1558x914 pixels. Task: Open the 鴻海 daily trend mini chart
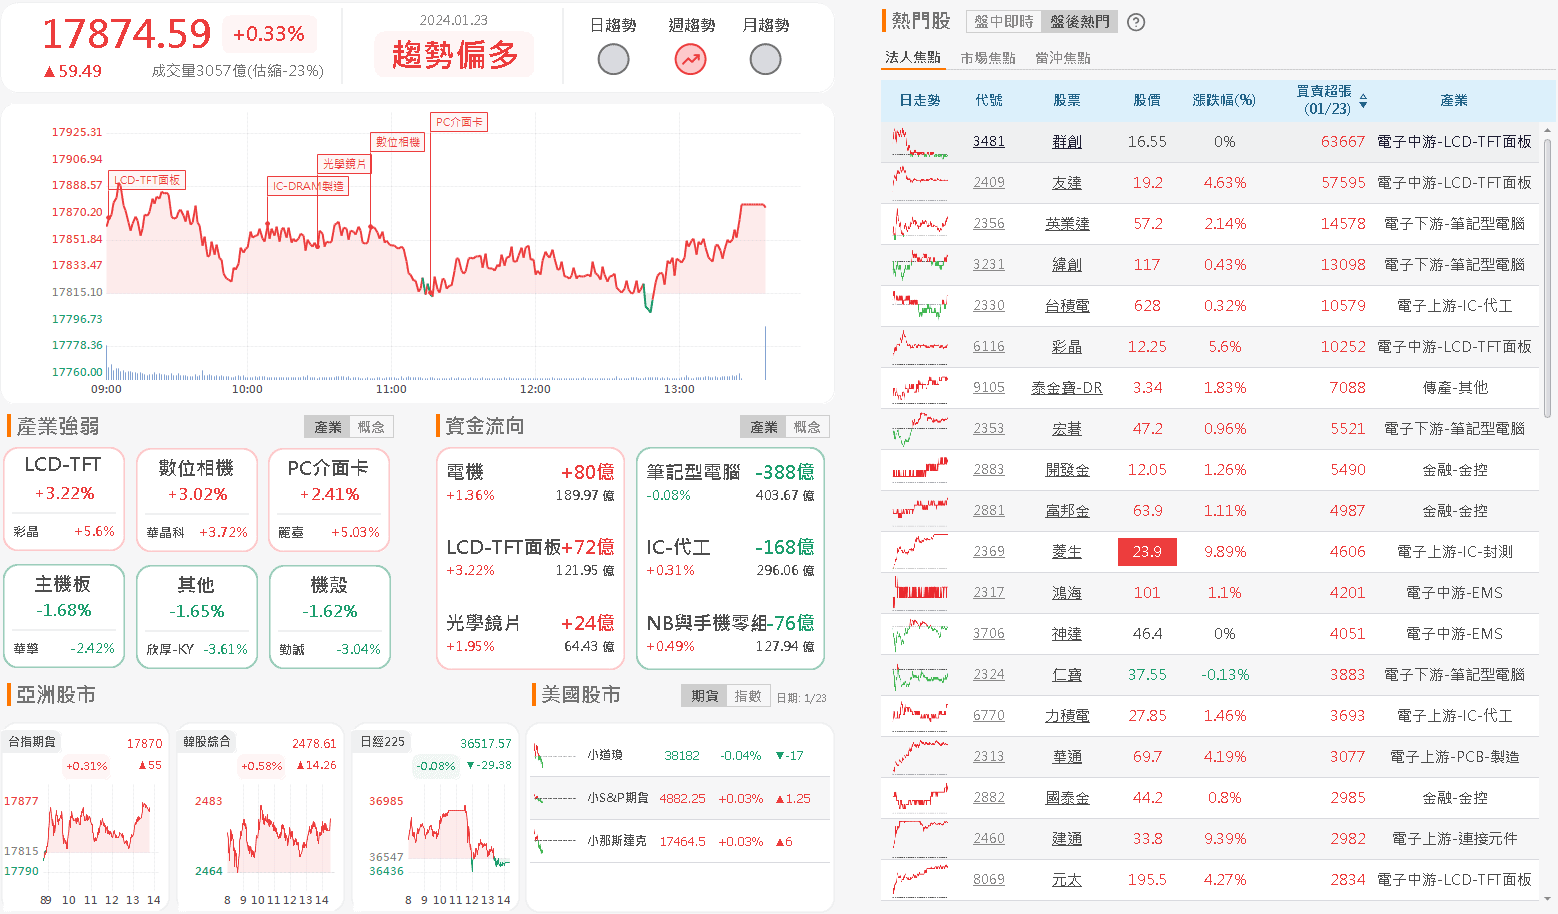tap(920, 593)
